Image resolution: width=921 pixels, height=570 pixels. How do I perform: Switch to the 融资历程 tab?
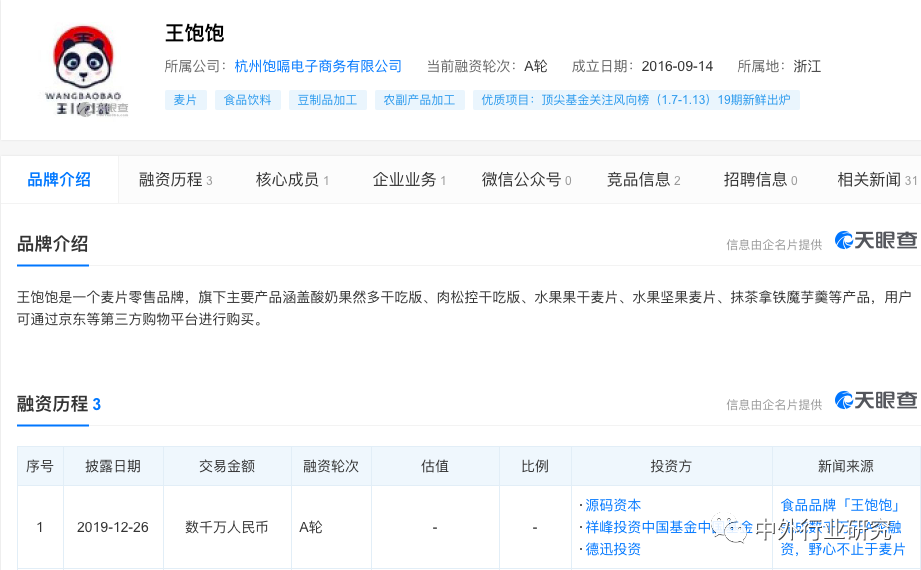coord(175,180)
